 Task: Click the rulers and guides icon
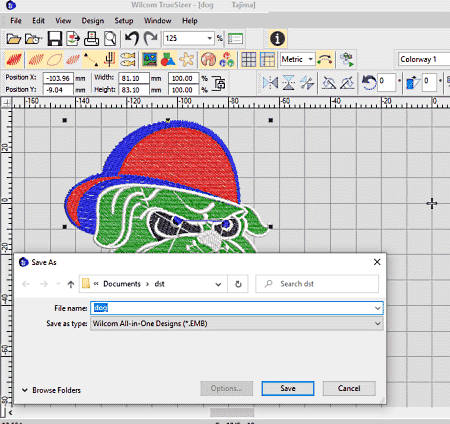pos(267,60)
